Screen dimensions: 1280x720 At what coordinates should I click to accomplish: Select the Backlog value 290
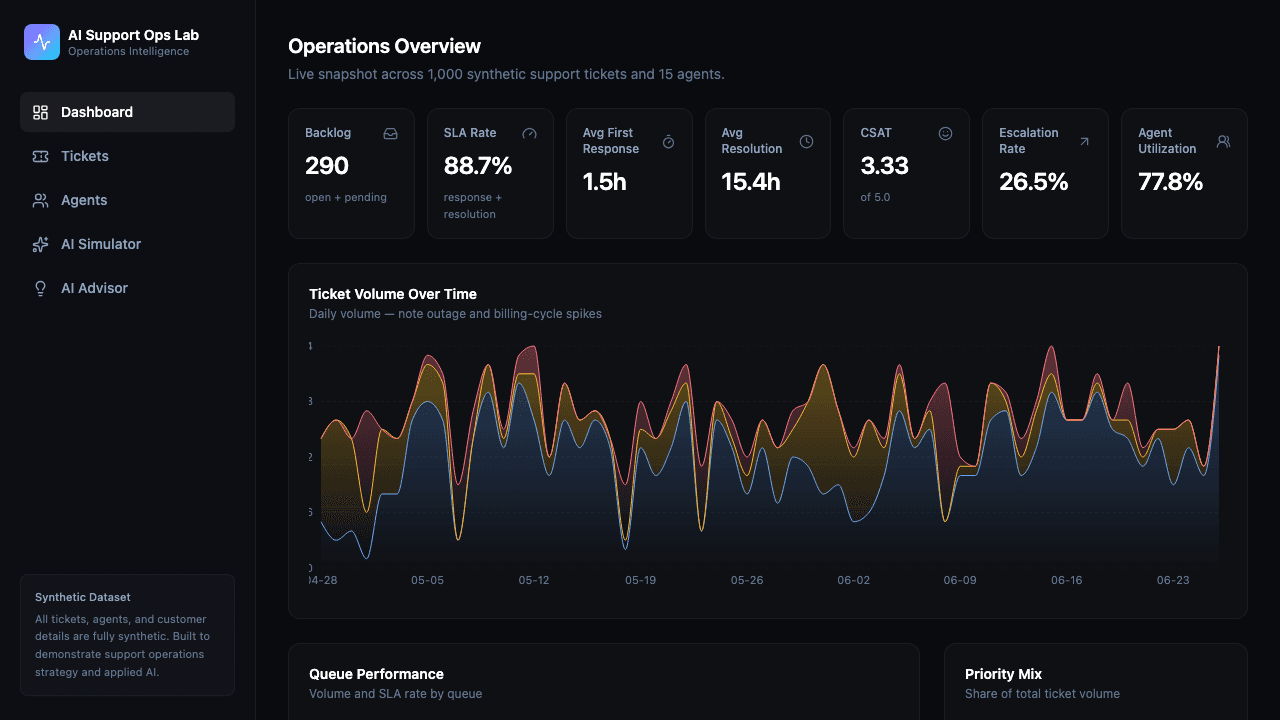pyautogui.click(x=327, y=165)
